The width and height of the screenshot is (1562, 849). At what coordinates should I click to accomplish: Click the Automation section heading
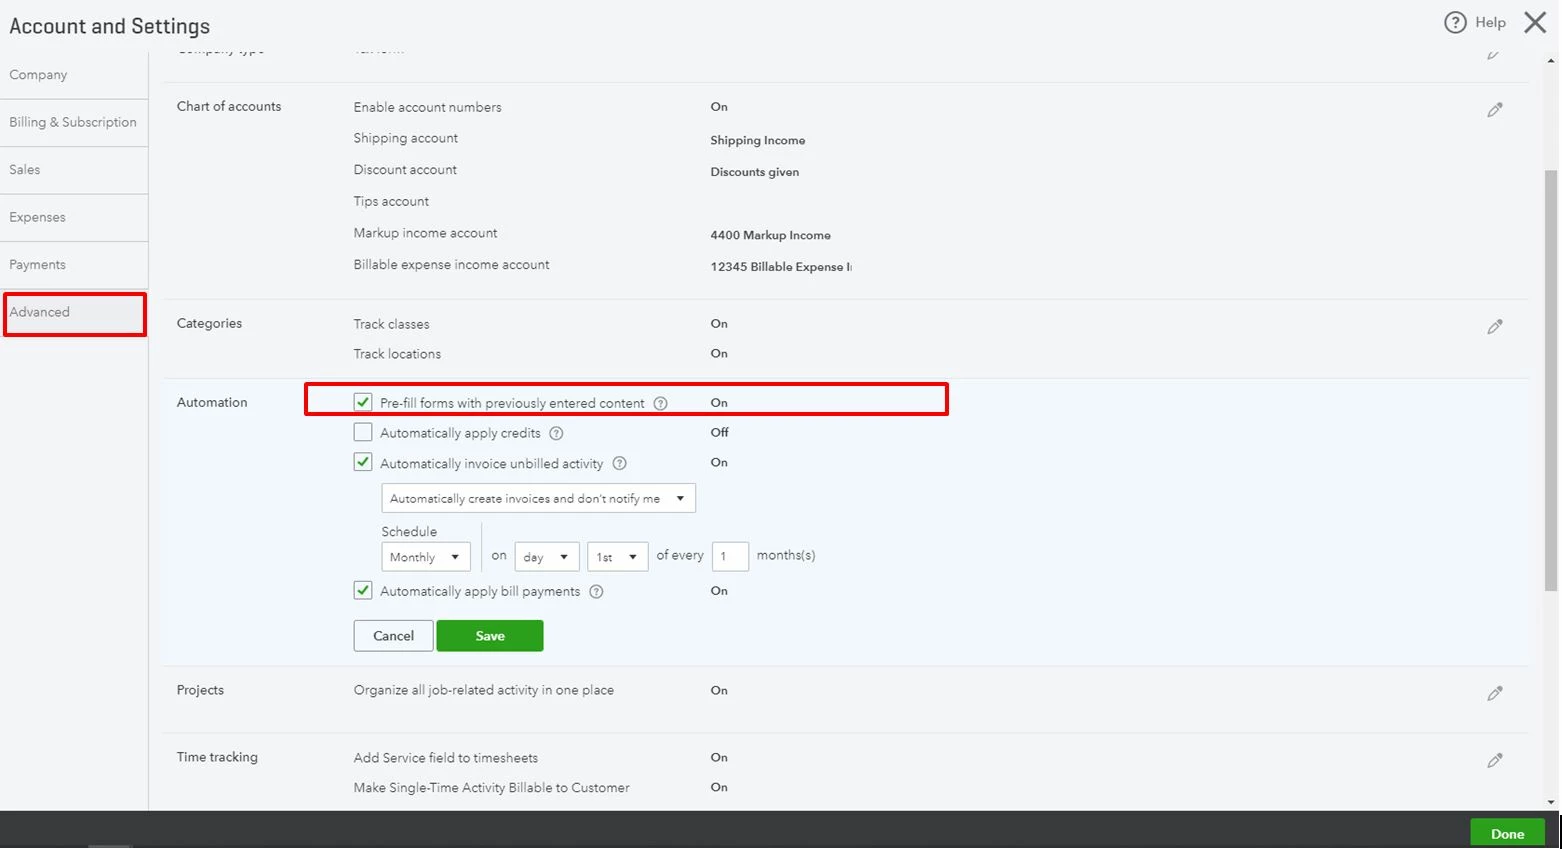pyautogui.click(x=212, y=402)
